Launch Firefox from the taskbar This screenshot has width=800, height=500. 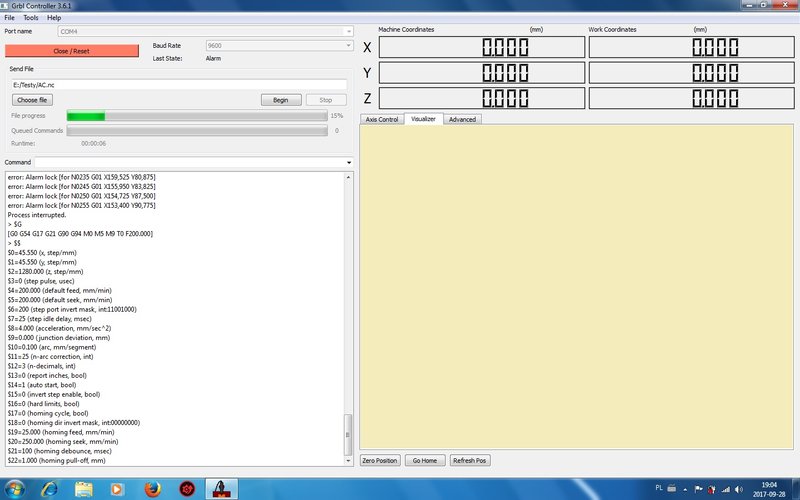point(153,489)
